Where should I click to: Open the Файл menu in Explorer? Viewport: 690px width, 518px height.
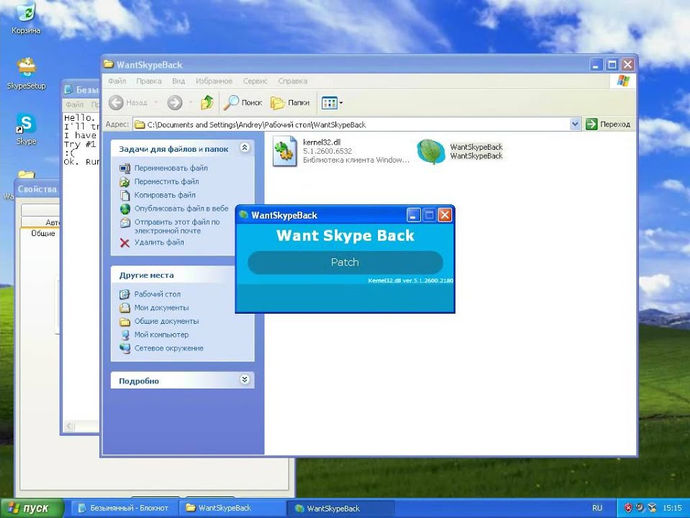tap(117, 81)
